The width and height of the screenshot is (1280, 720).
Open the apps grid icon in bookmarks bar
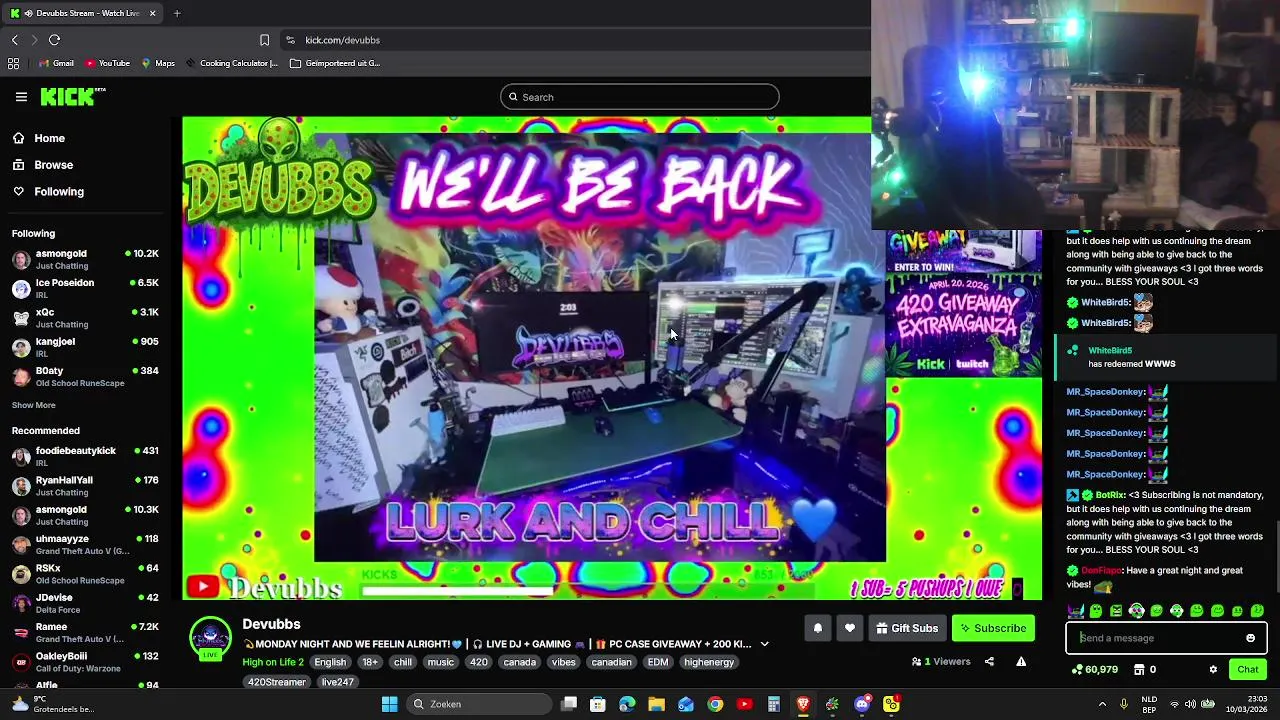pos(13,63)
